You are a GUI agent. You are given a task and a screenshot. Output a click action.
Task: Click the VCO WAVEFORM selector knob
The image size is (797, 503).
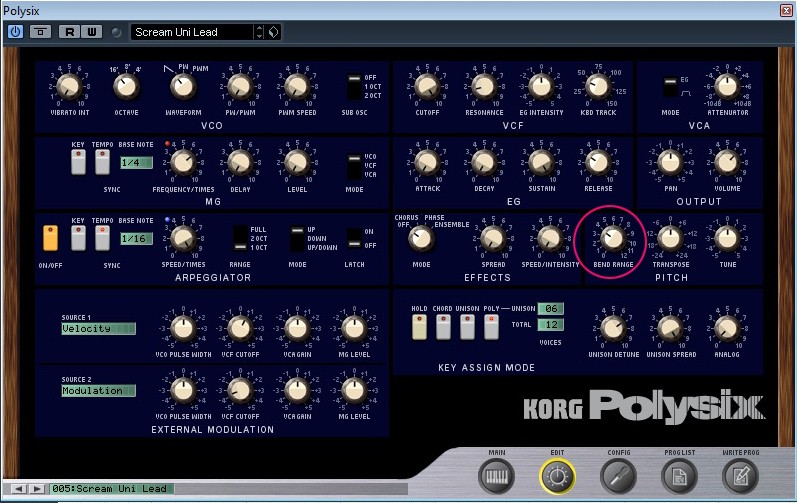tap(183, 86)
